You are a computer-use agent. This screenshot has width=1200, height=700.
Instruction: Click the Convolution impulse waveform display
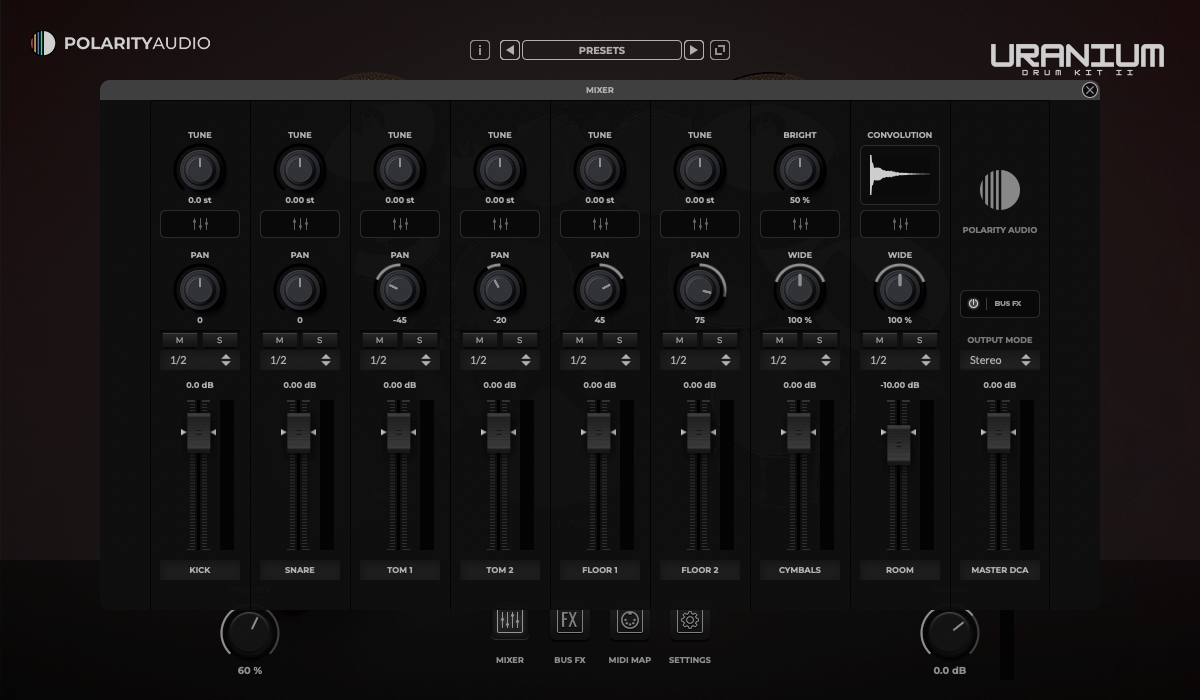[900, 175]
